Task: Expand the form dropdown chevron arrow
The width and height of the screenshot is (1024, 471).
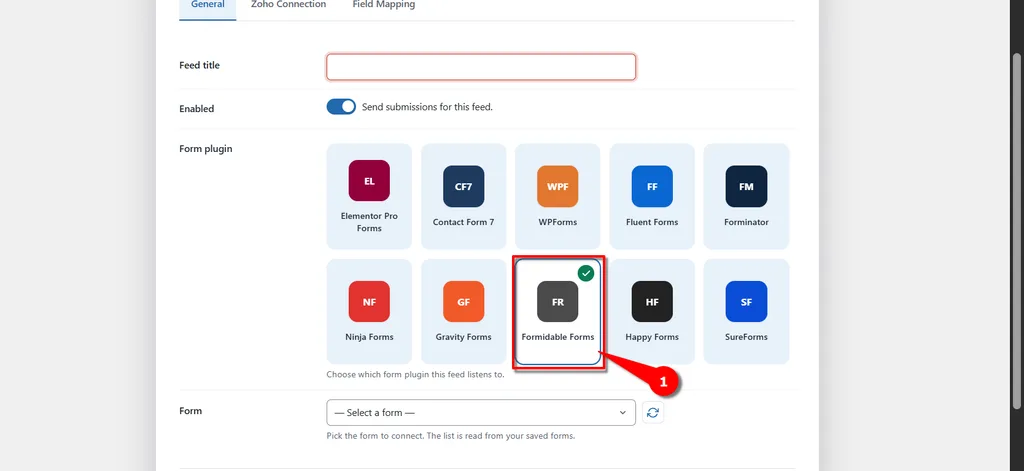Action: click(x=622, y=413)
